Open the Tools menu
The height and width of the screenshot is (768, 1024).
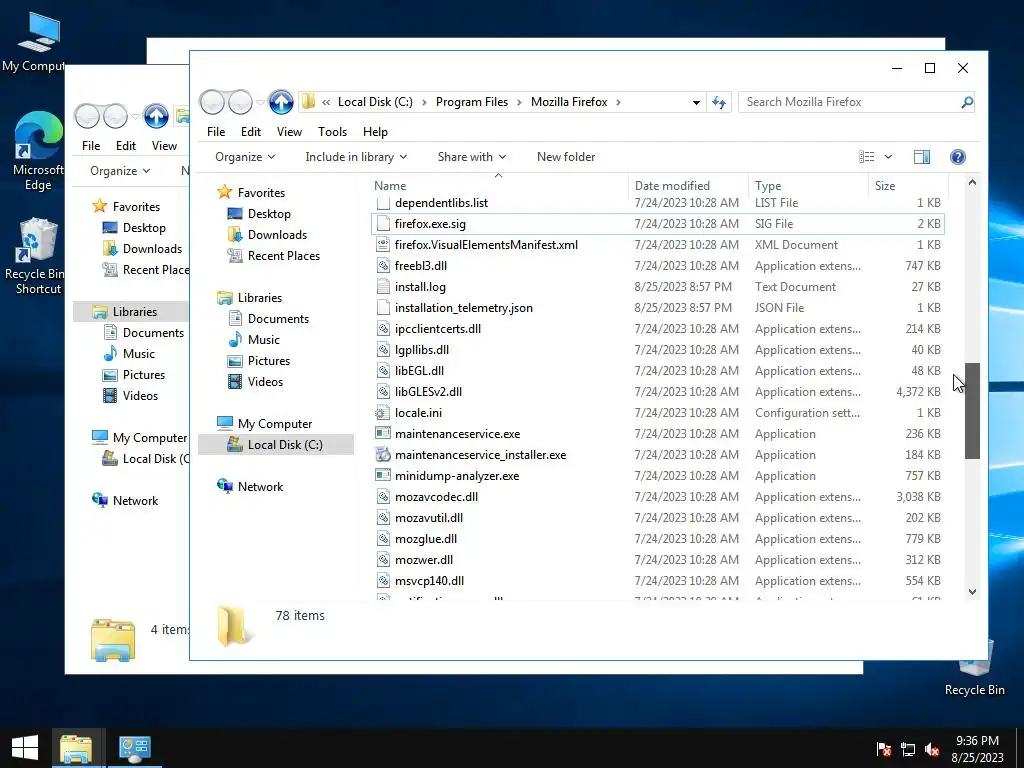pyautogui.click(x=332, y=132)
